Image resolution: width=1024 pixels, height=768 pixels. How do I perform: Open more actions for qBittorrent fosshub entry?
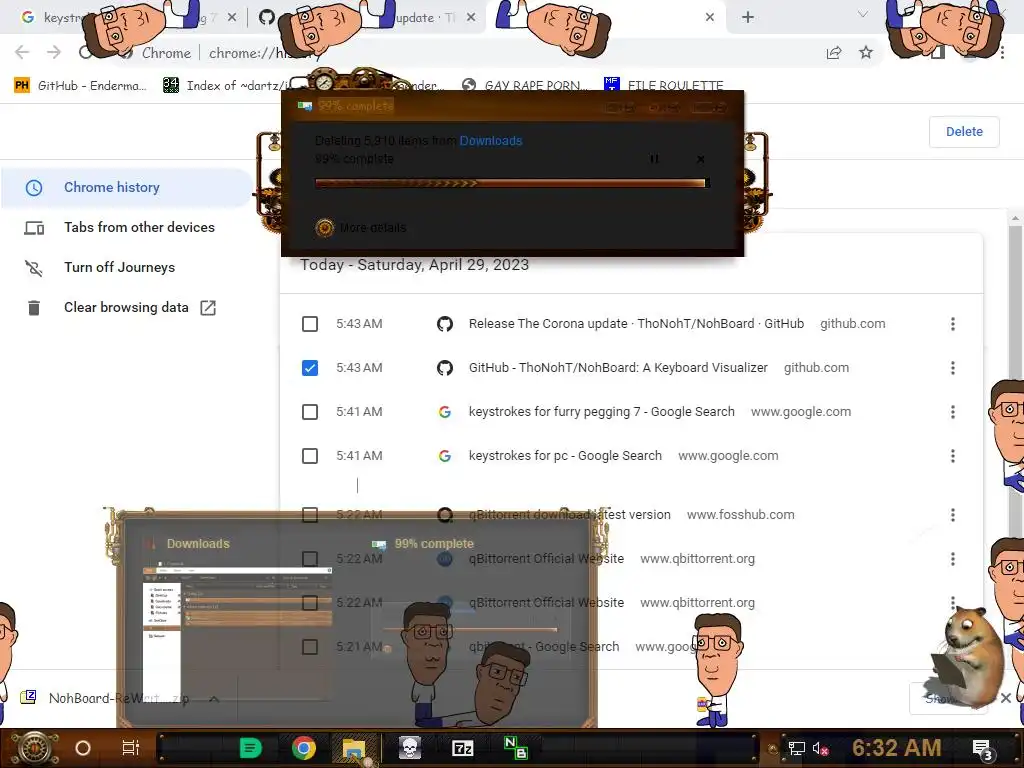pos(953,515)
